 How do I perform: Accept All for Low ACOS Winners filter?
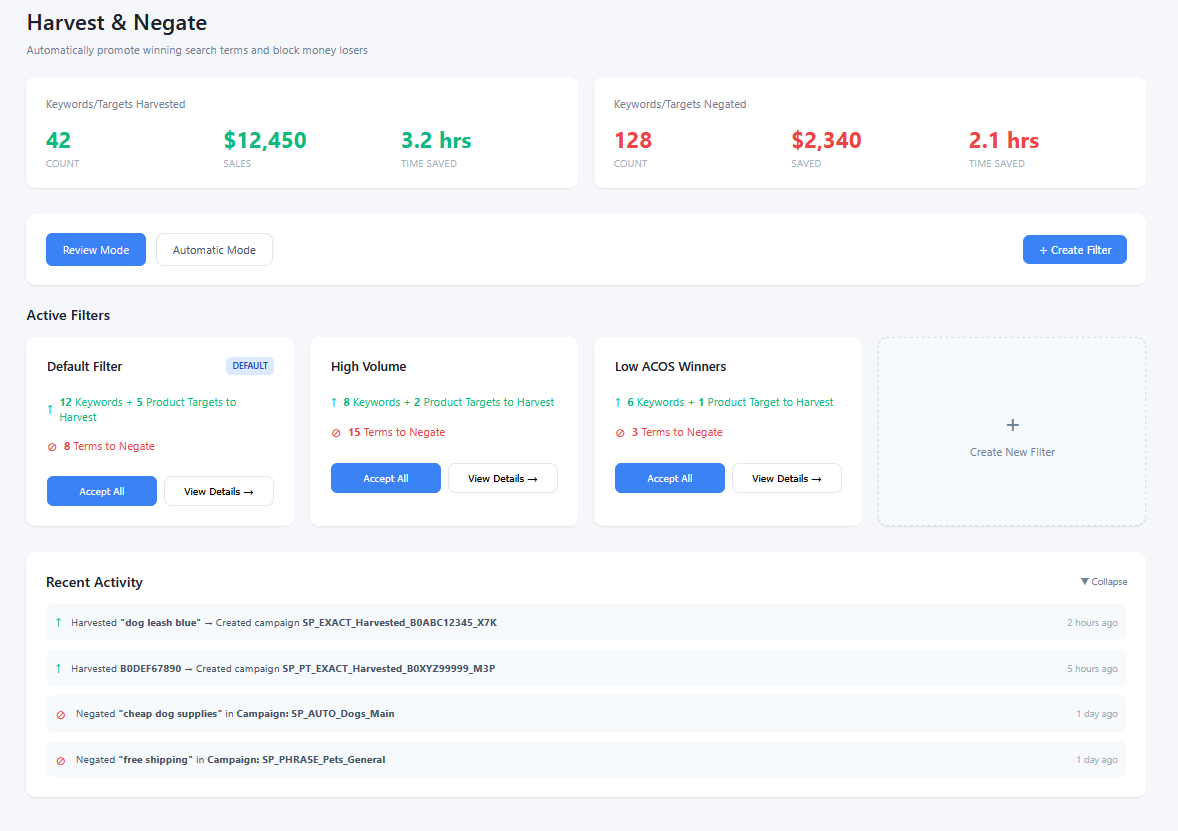(x=669, y=478)
